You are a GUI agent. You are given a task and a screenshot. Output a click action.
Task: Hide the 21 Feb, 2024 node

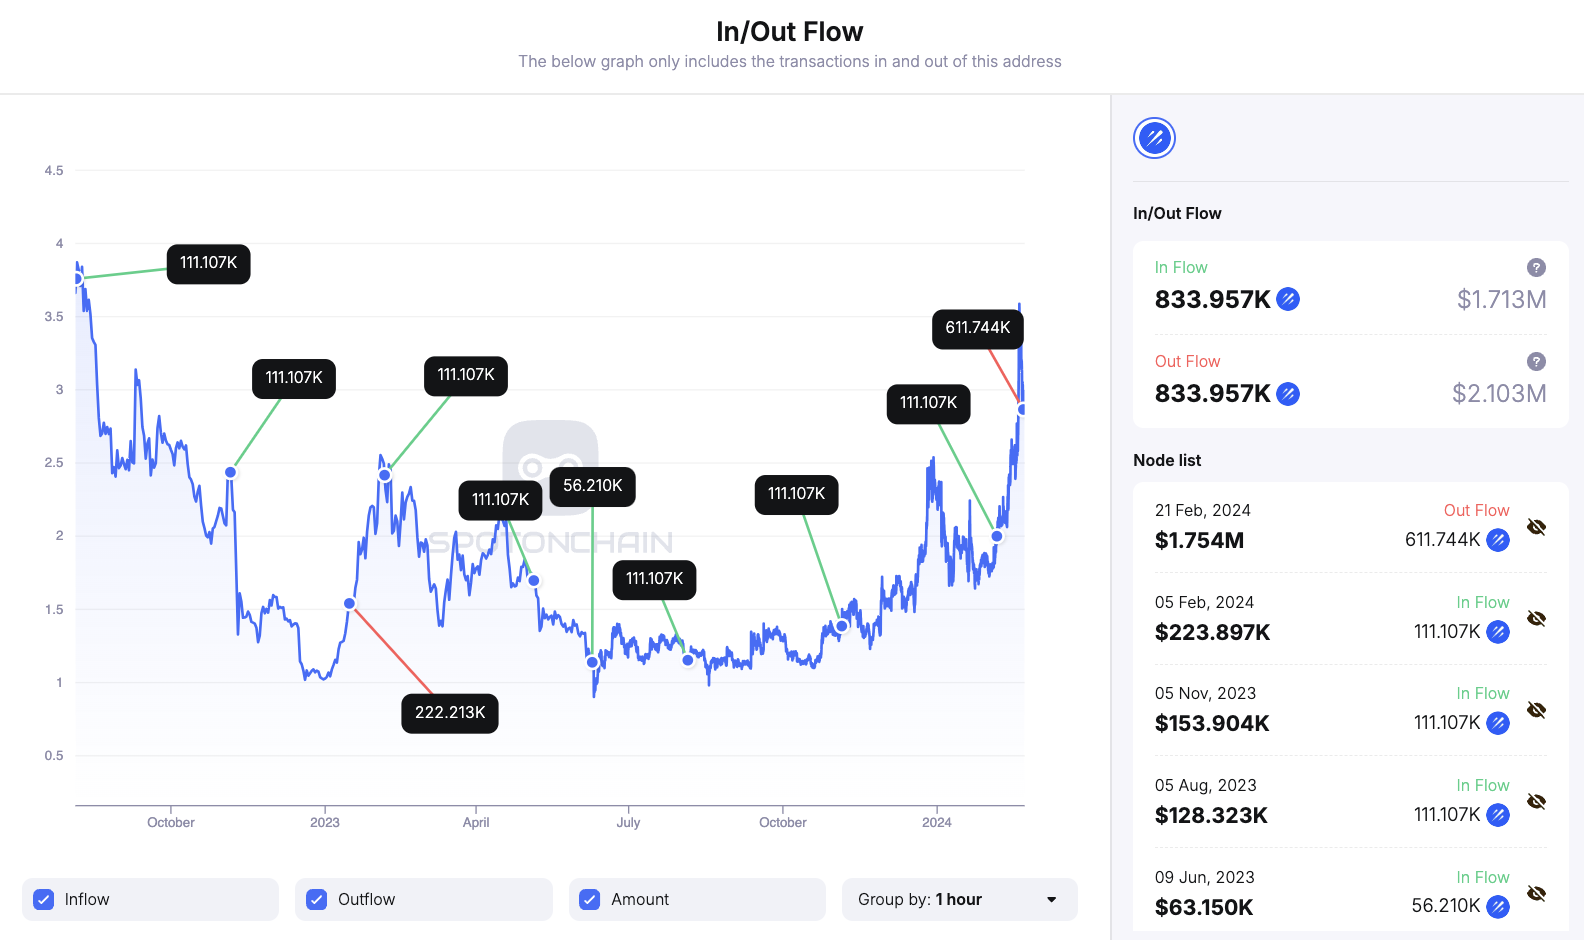[x=1536, y=527]
